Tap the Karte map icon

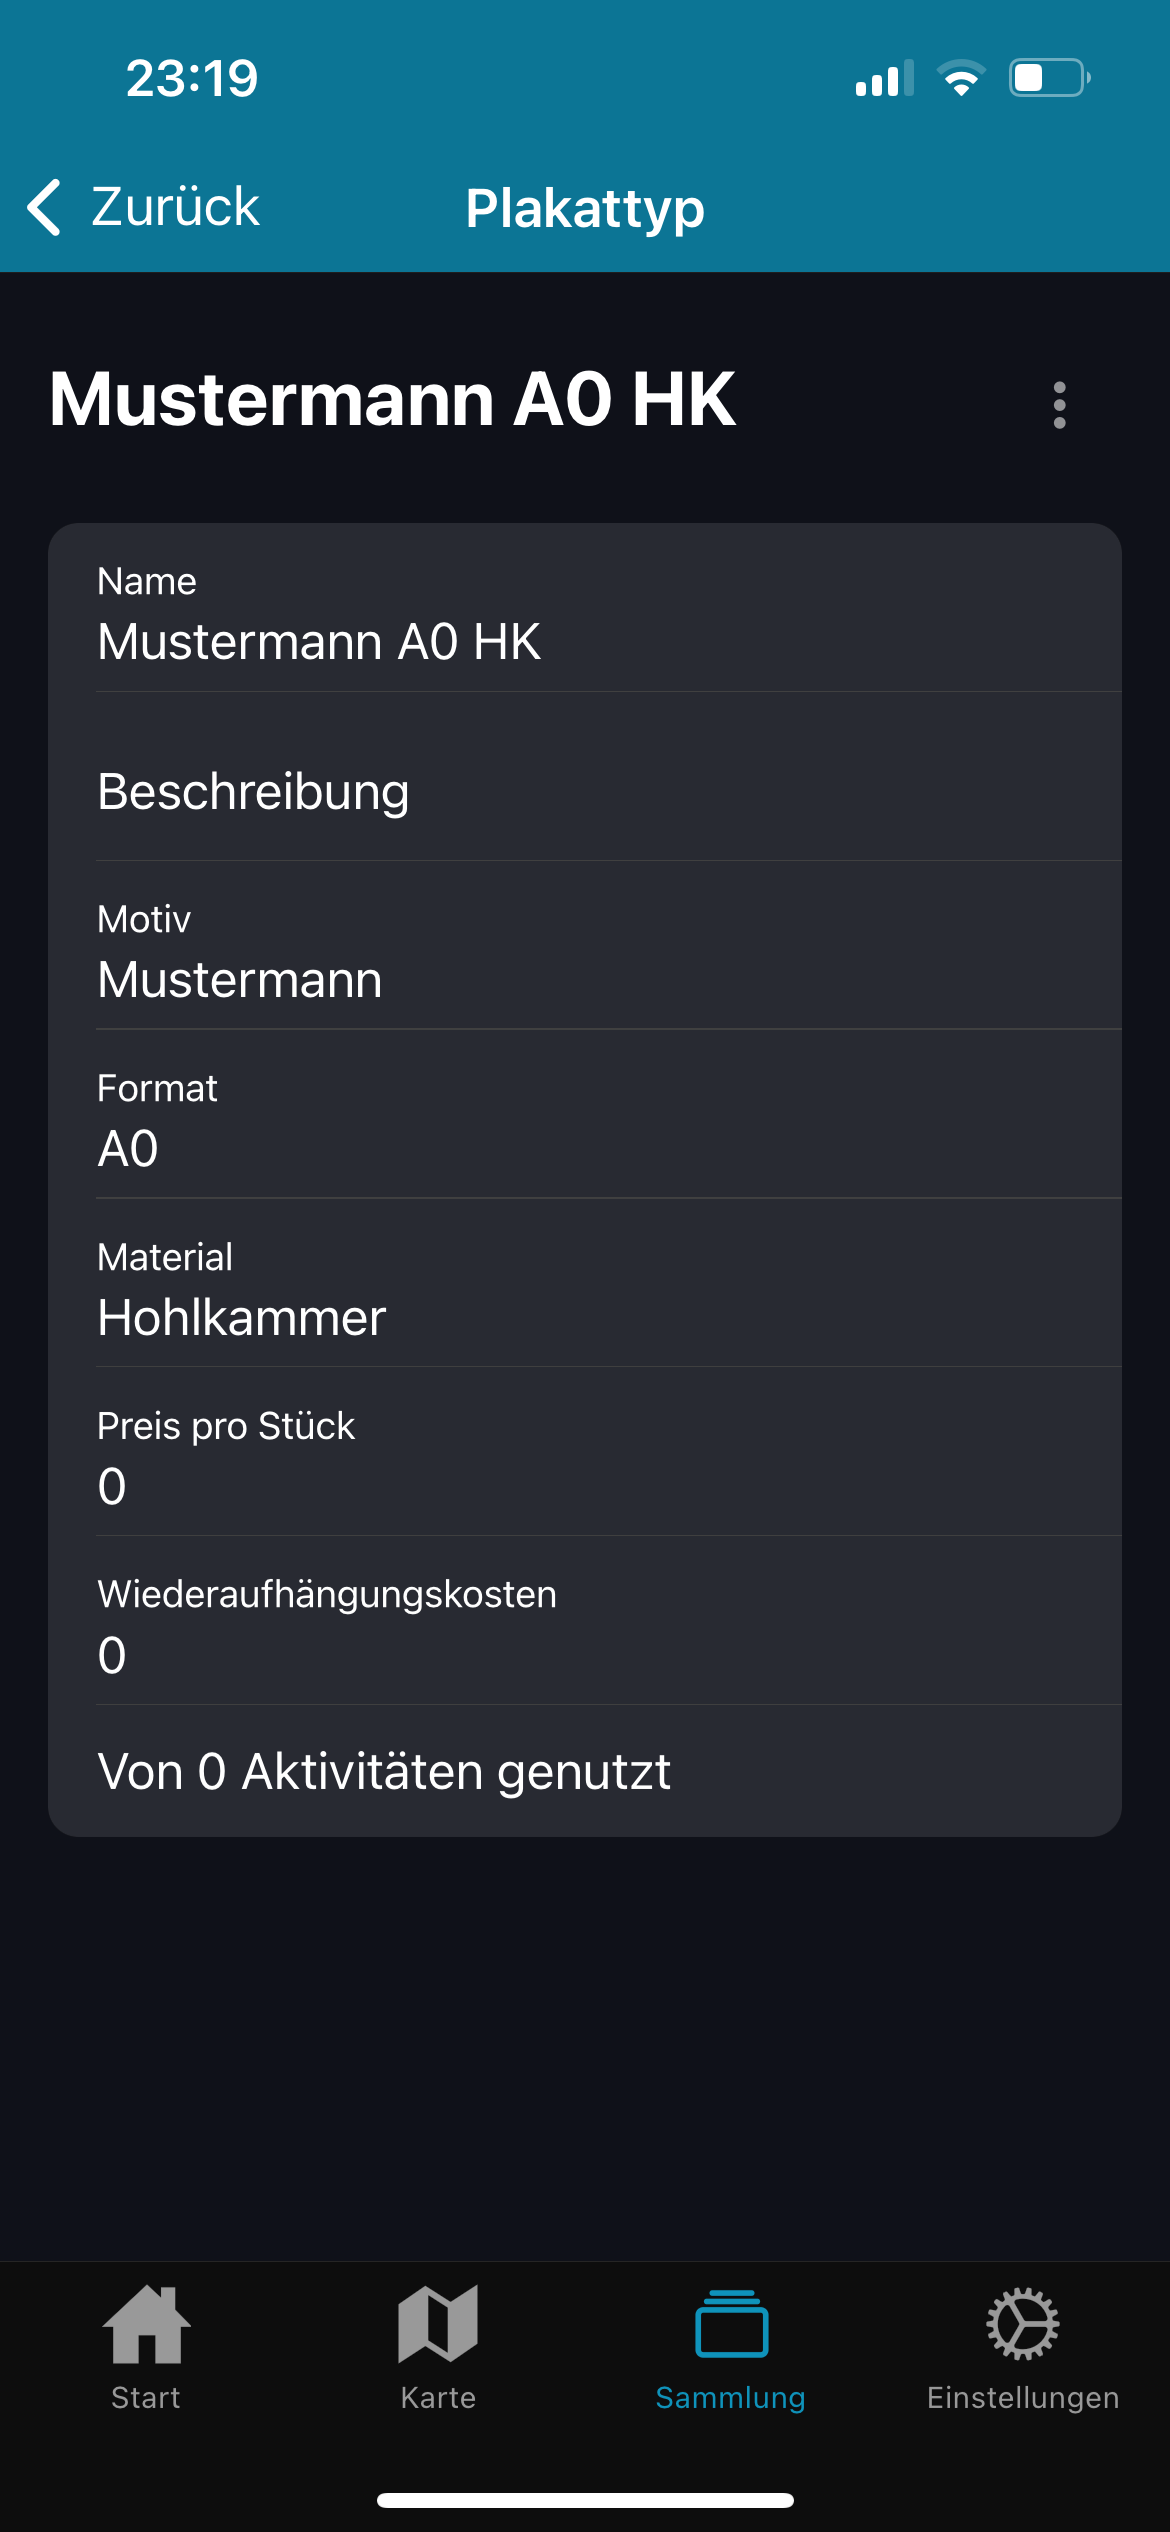[438, 2324]
